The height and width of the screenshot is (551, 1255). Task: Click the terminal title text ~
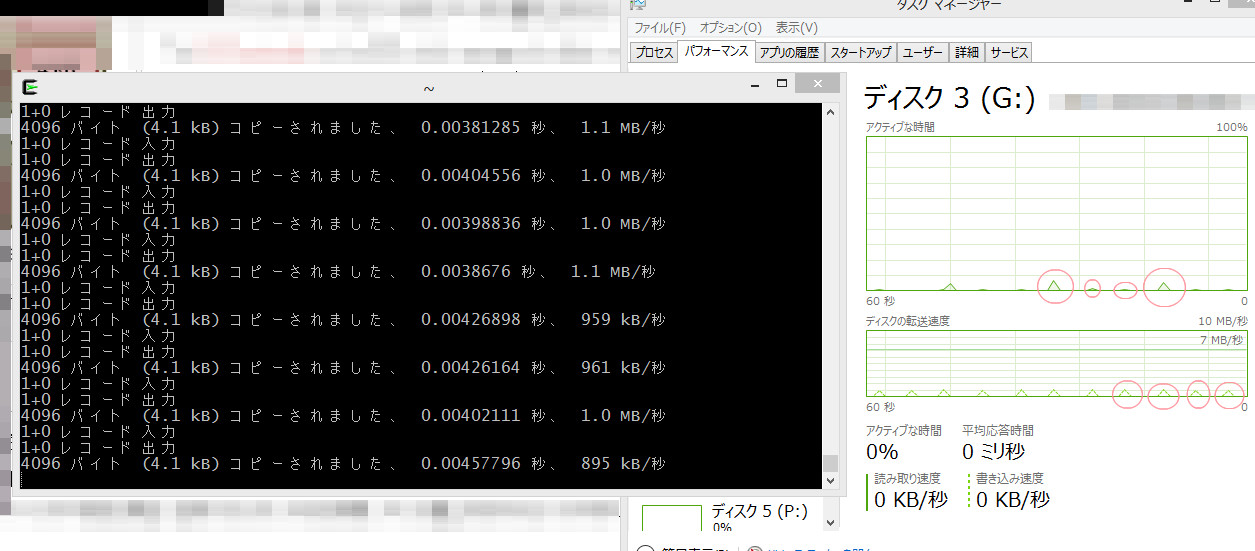pyautogui.click(x=429, y=88)
